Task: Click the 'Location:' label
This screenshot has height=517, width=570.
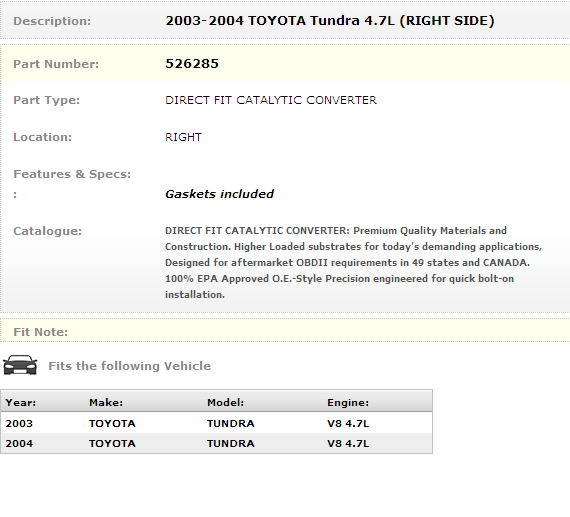Action: tap(43, 137)
